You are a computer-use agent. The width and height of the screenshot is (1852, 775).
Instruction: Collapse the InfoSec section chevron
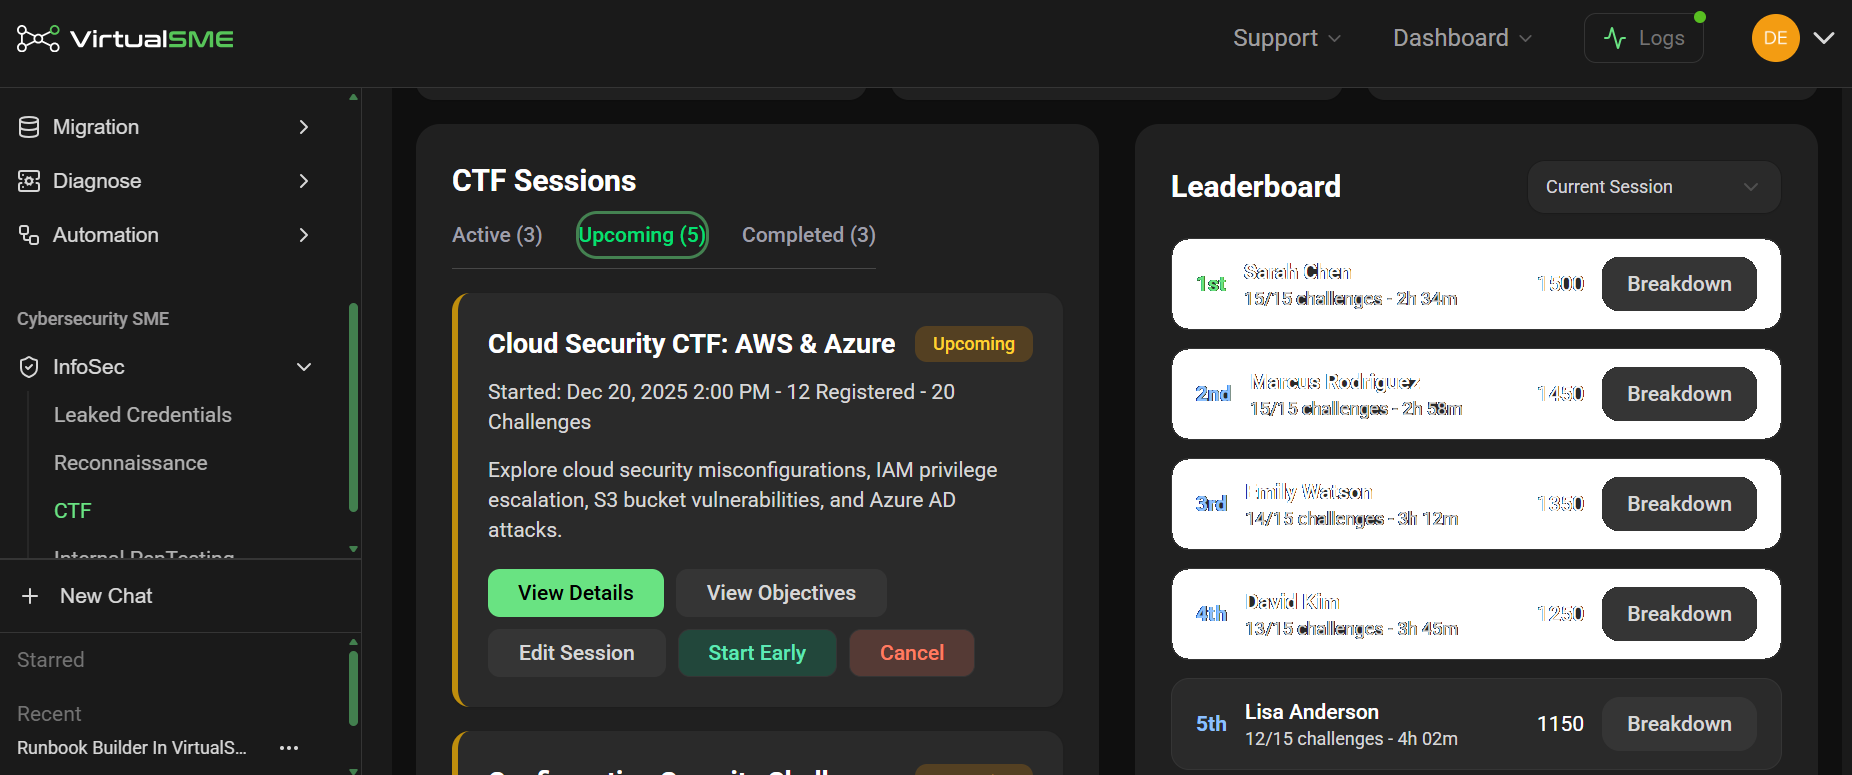pos(304,367)
